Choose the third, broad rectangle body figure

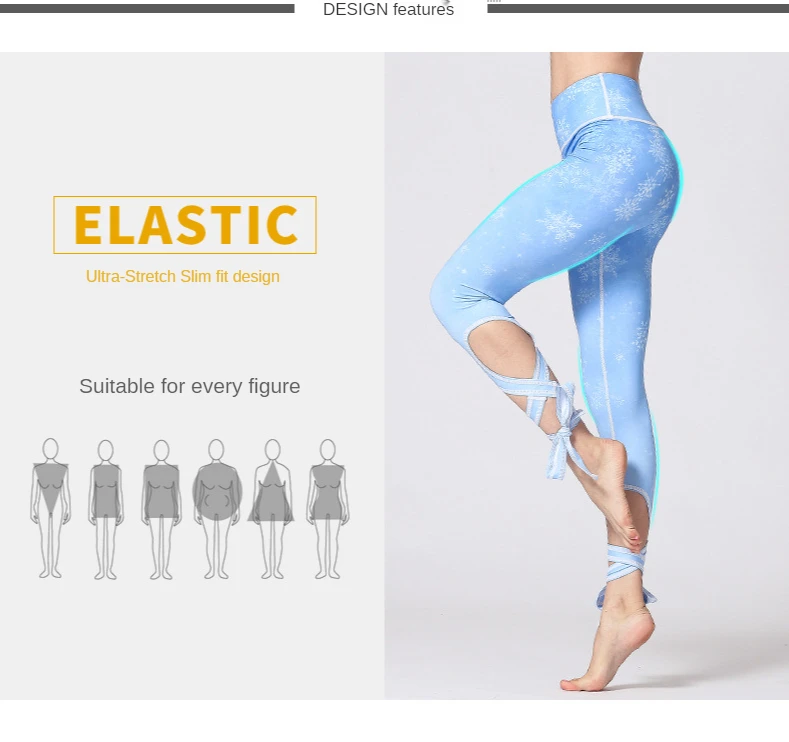161,509
